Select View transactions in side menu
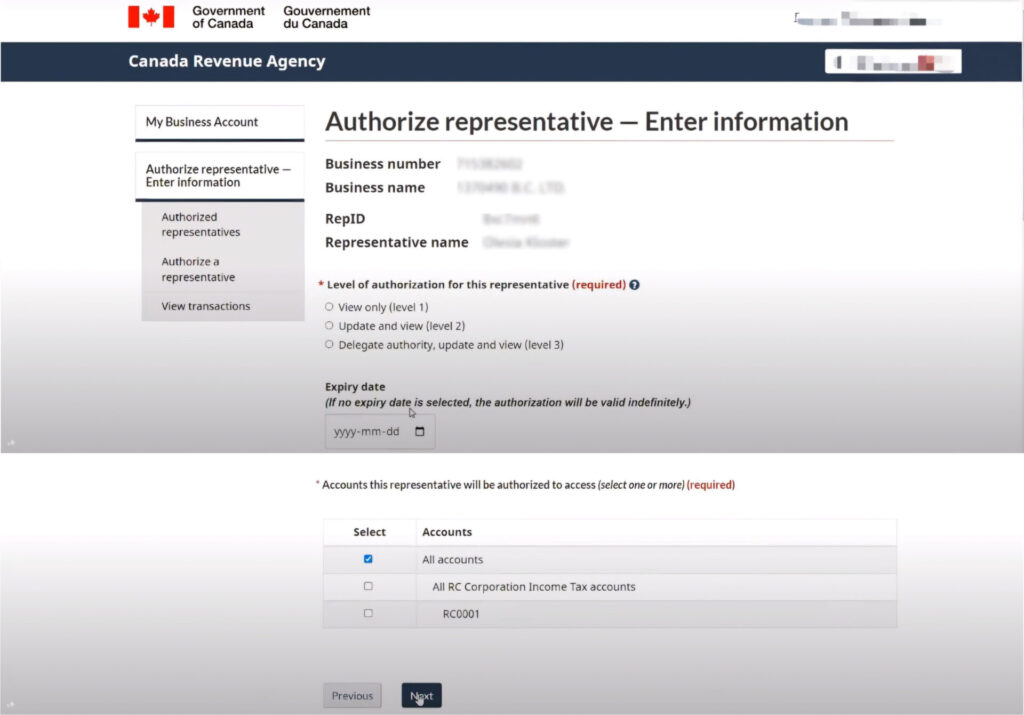 click(206, 306)
